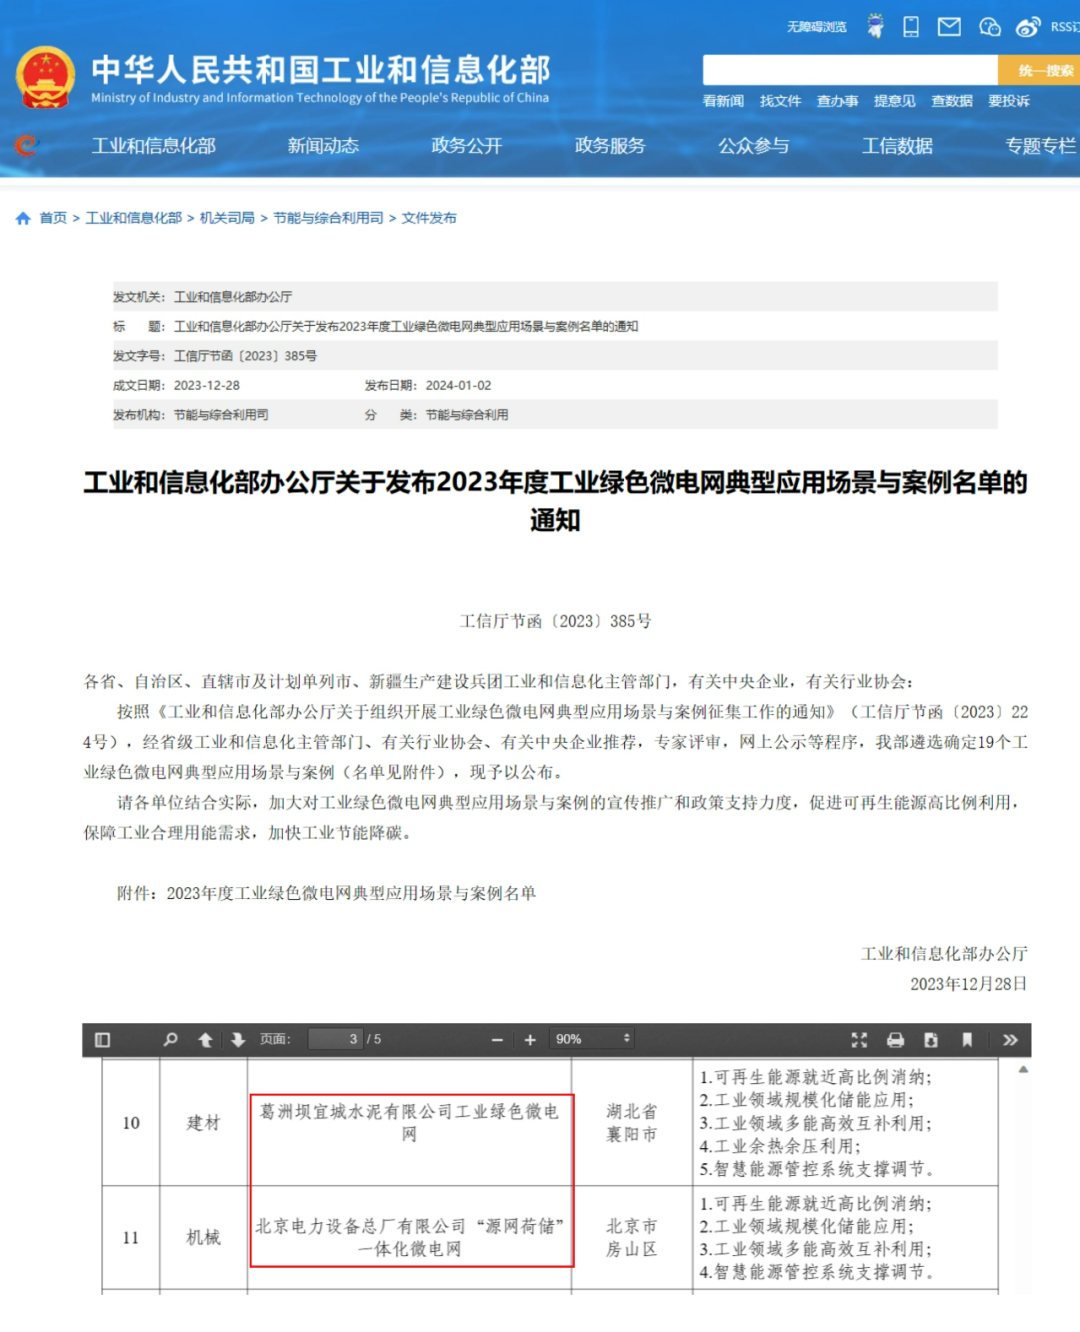Image resolution: width=1080 pixels, height=1332 pixels.
Task: Click the home icon in breadcrumb
Action: click(23, 218)
